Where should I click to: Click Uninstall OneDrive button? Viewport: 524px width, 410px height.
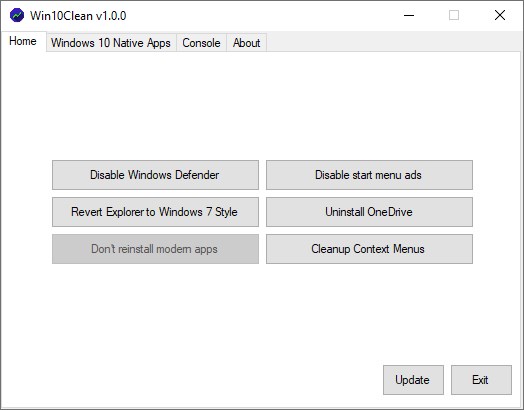coord(369,212)
